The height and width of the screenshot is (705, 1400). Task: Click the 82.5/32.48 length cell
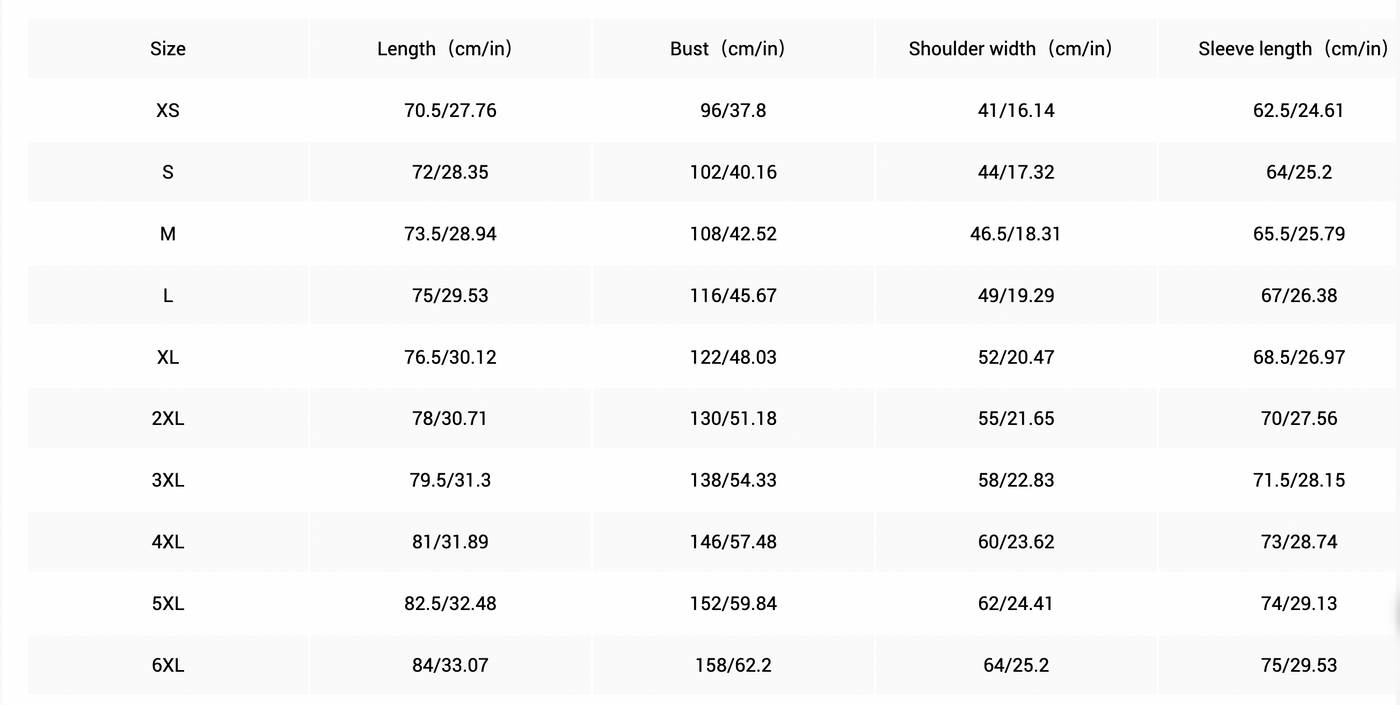[x=450, y=604]
